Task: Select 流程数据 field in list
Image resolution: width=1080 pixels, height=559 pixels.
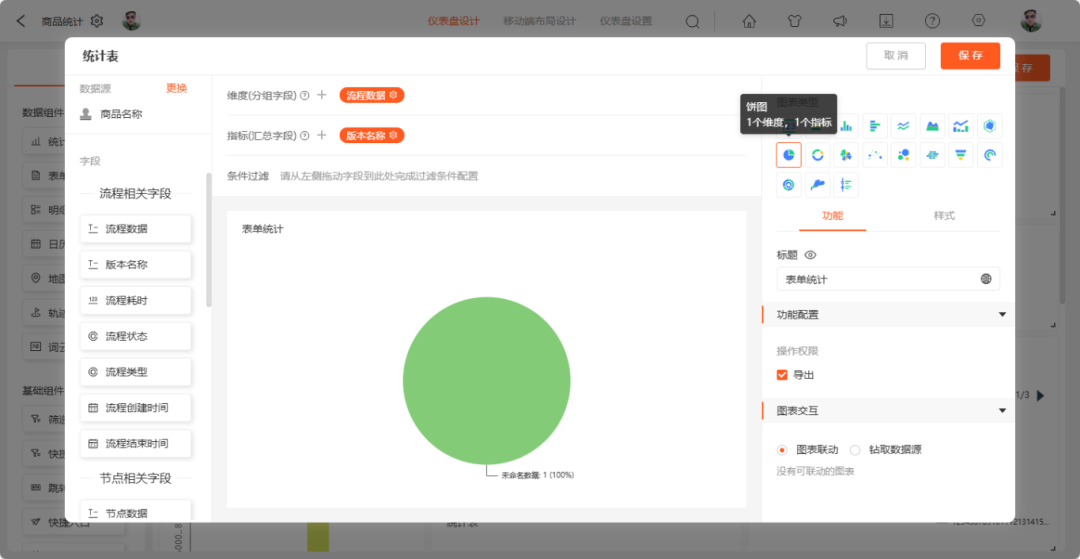Action: (x=136, y=229)
